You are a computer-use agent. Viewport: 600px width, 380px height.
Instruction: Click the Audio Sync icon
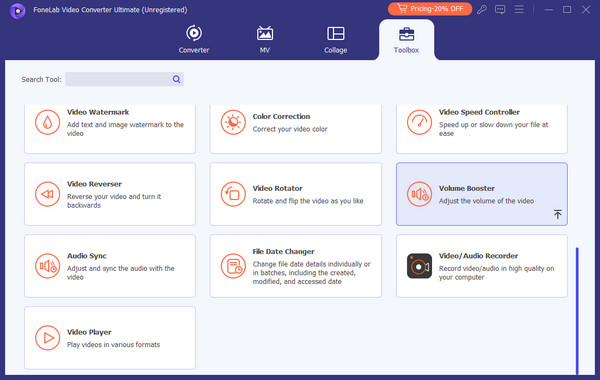47,266
